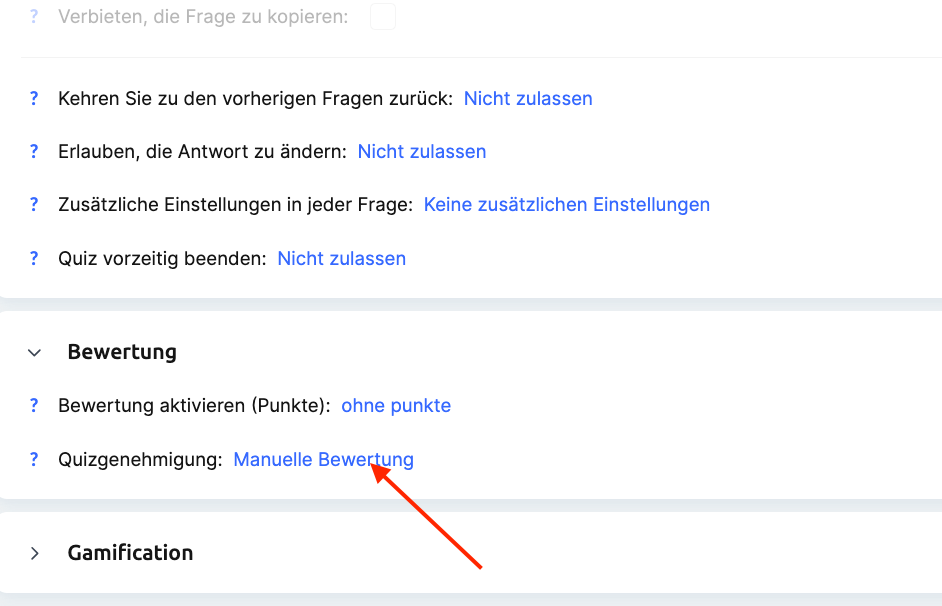Expand the Gamification section chevron
Screen dimensions: 942x606
point(35,553)
